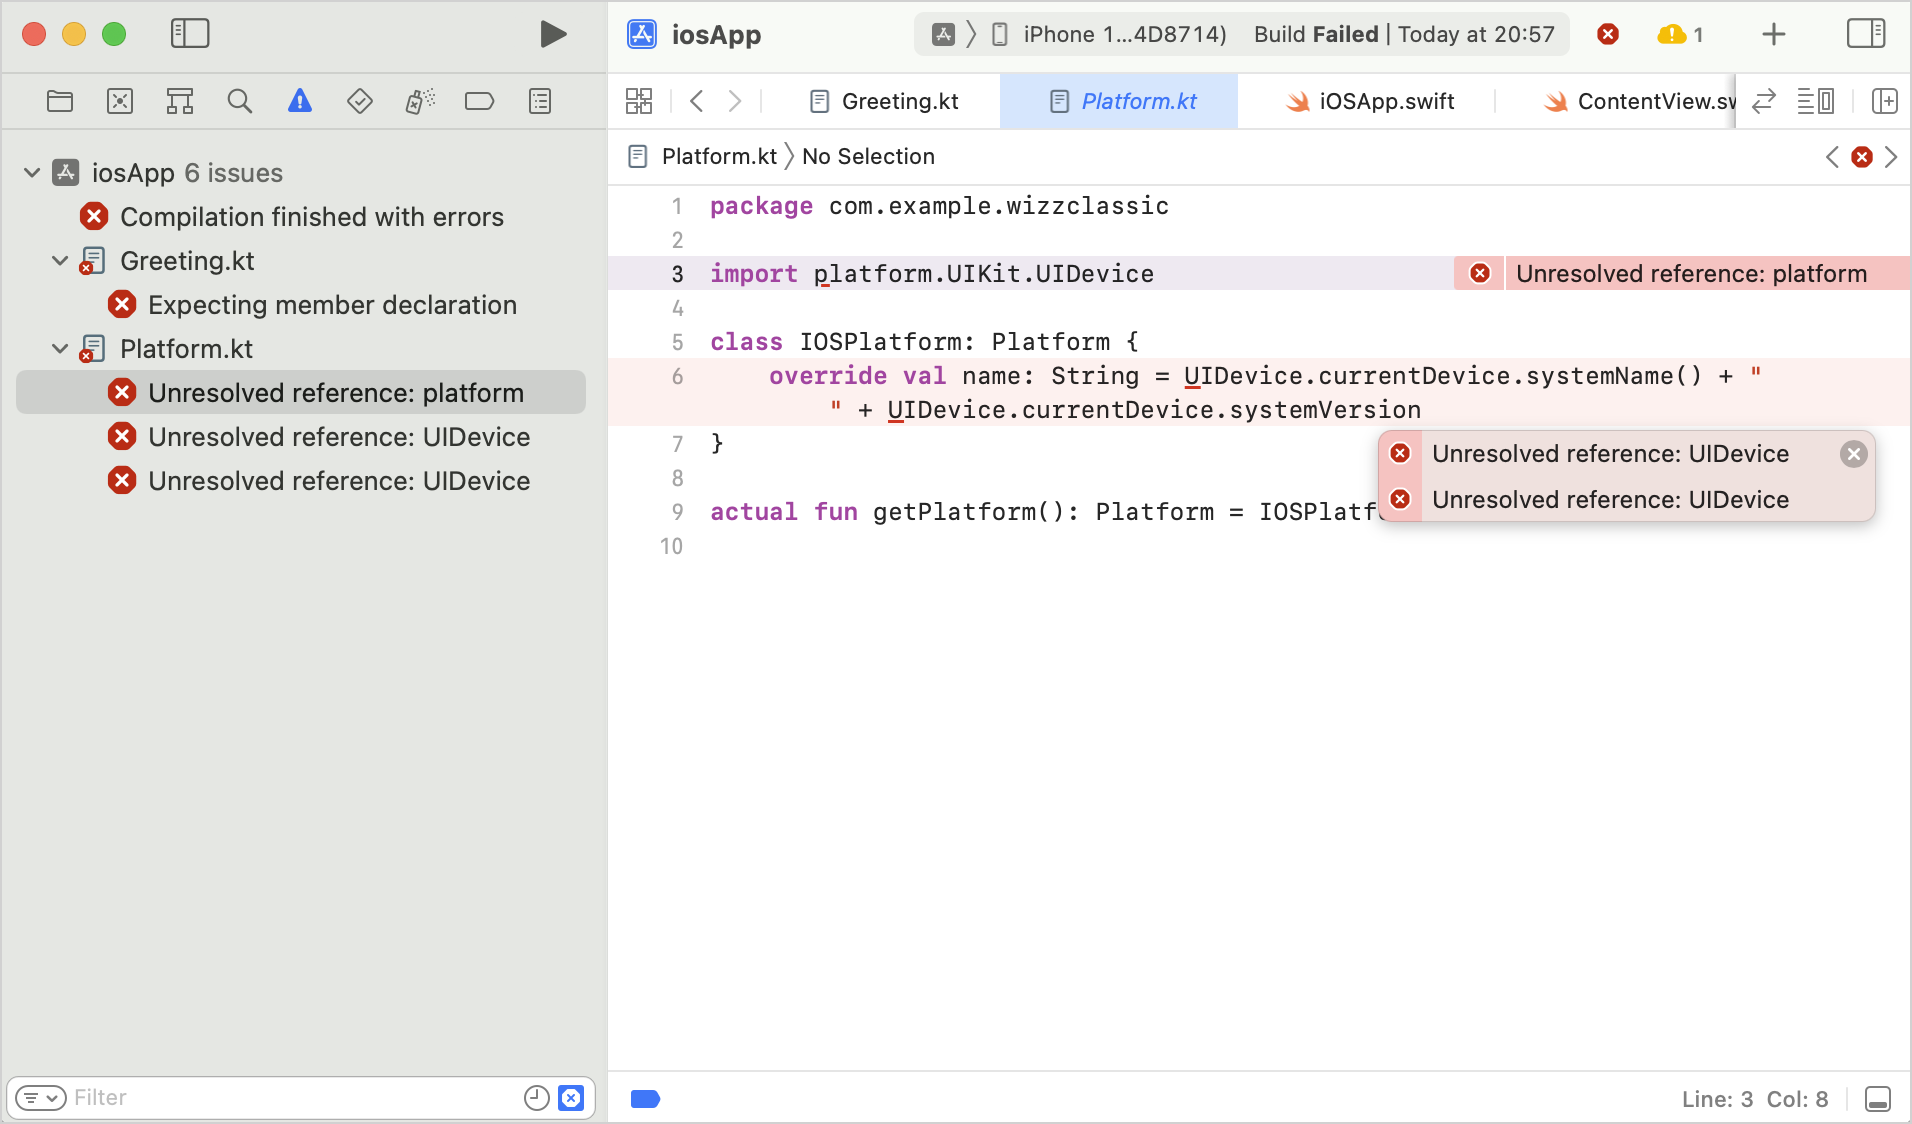Open the Issue navigator warning triangle
This screenshot has width=1912, height=1124.
[299, 100]
